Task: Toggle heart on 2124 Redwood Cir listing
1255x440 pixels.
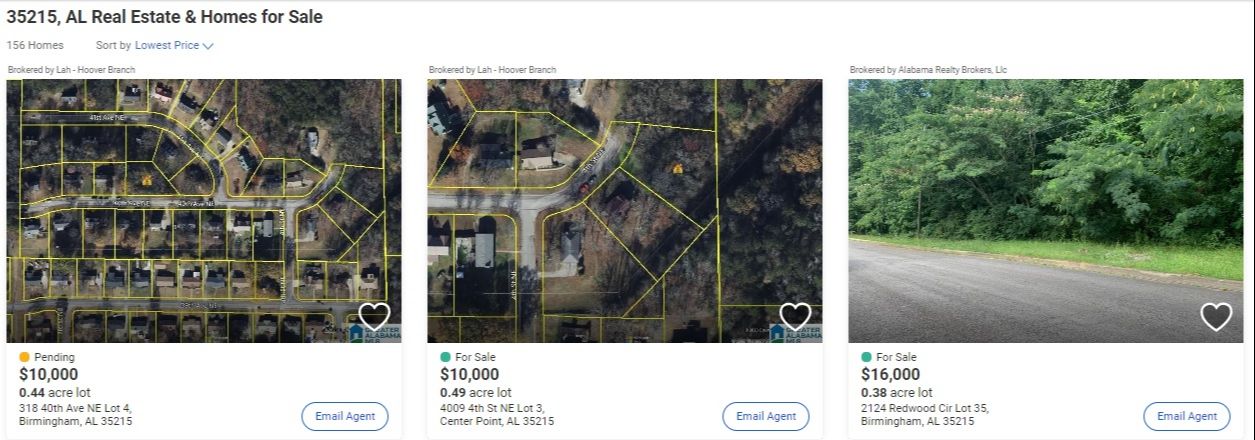Action: [1216, 317]
